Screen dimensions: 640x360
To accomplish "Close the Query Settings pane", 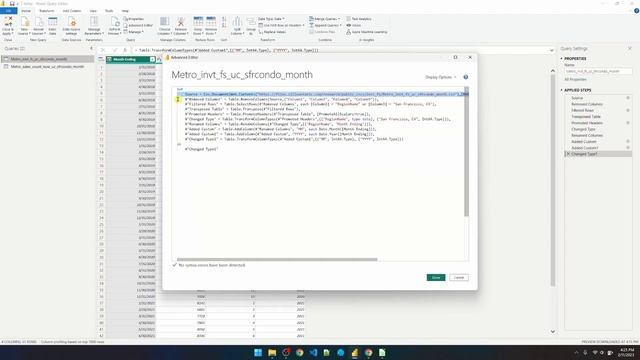I will click(629, 49).
